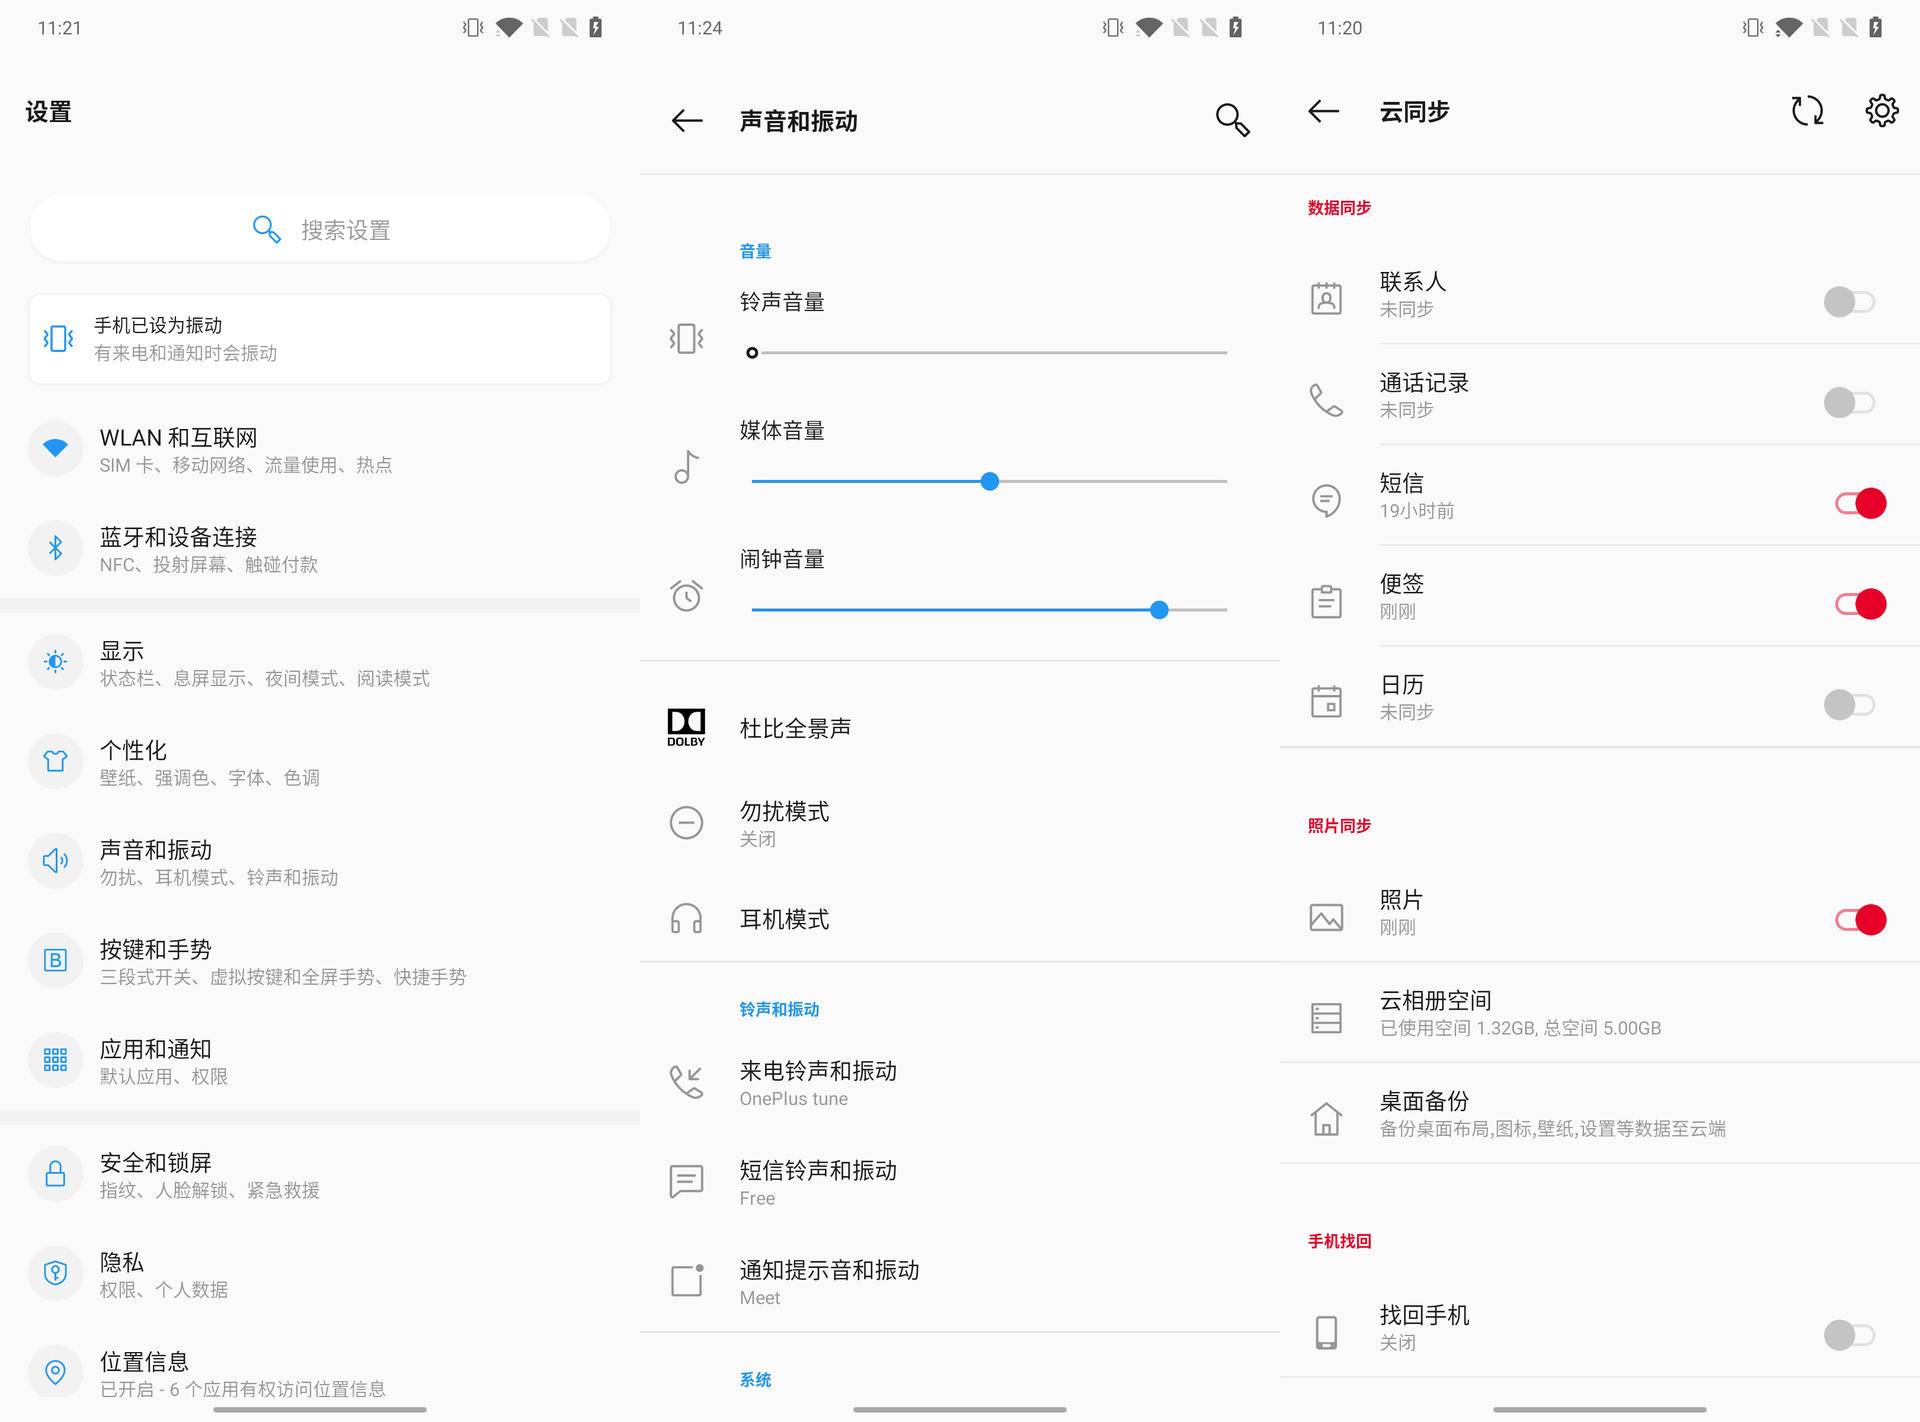The width and height of the screenshot is (1920, 1422).
Task: Tap the Bluetooth icon beside 蓝牙和设备连接
Action: click(55, 548)
